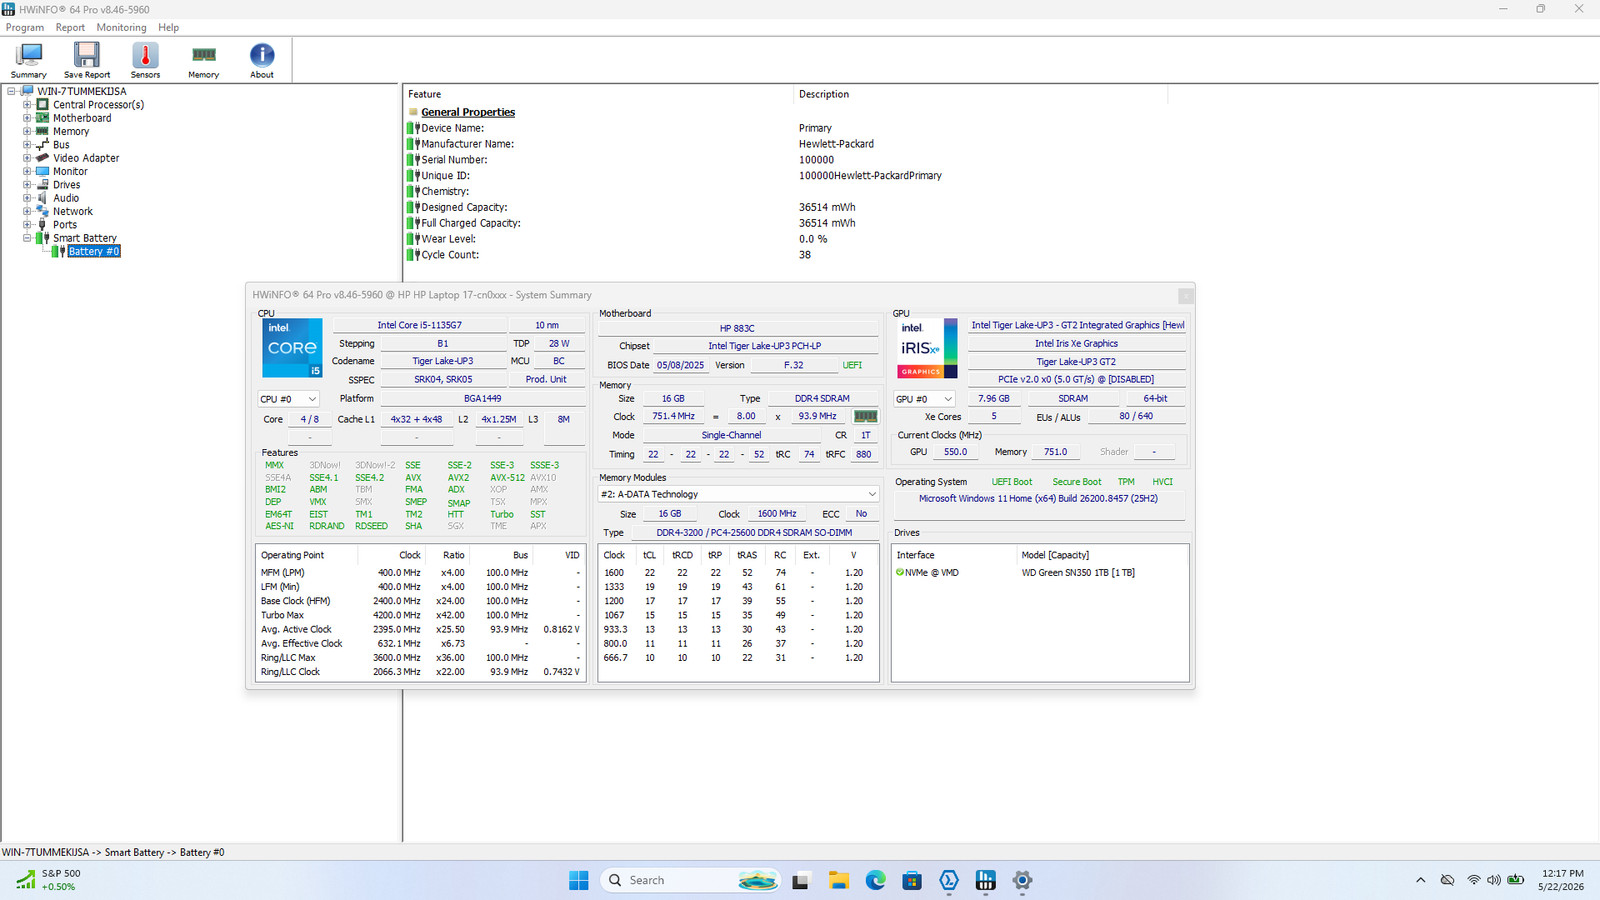The height and width of the screenshot is (900, 1600).
Task: Click the Description column header
Action: pos(981,94)
